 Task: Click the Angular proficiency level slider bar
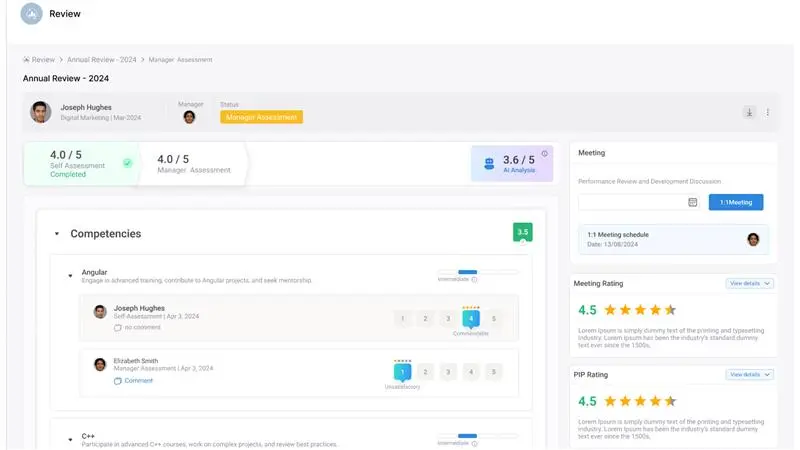click(x=478, y=271)
